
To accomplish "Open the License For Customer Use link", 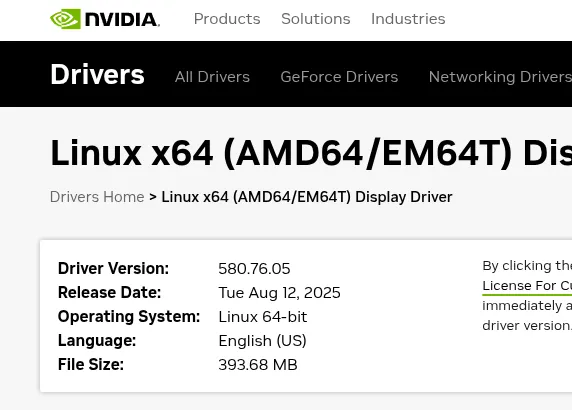I will 527,286.
